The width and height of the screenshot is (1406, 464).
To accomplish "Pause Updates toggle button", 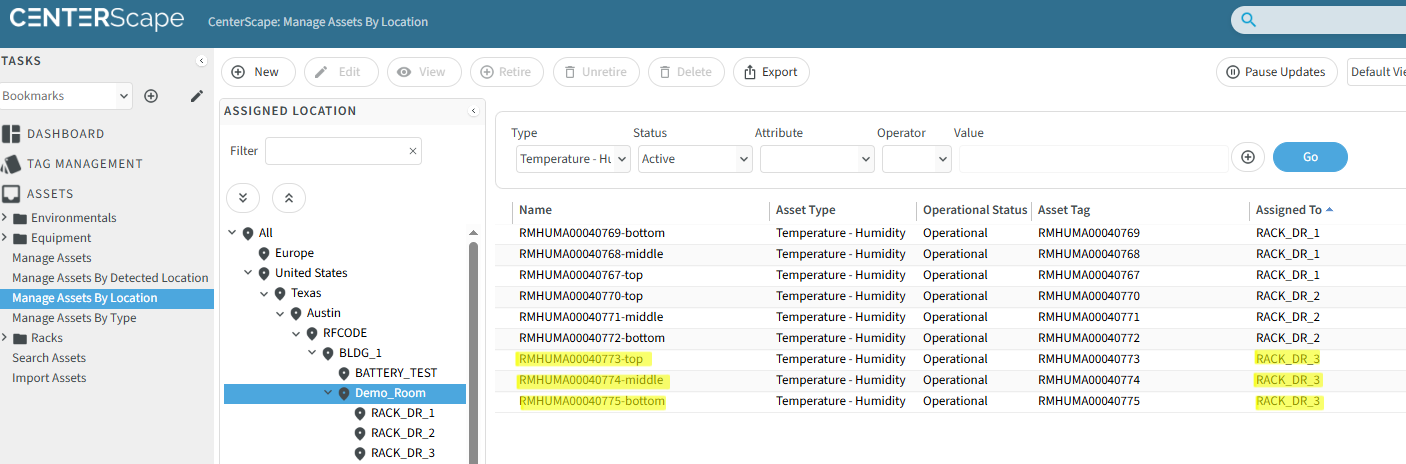I will (1276, 72).
